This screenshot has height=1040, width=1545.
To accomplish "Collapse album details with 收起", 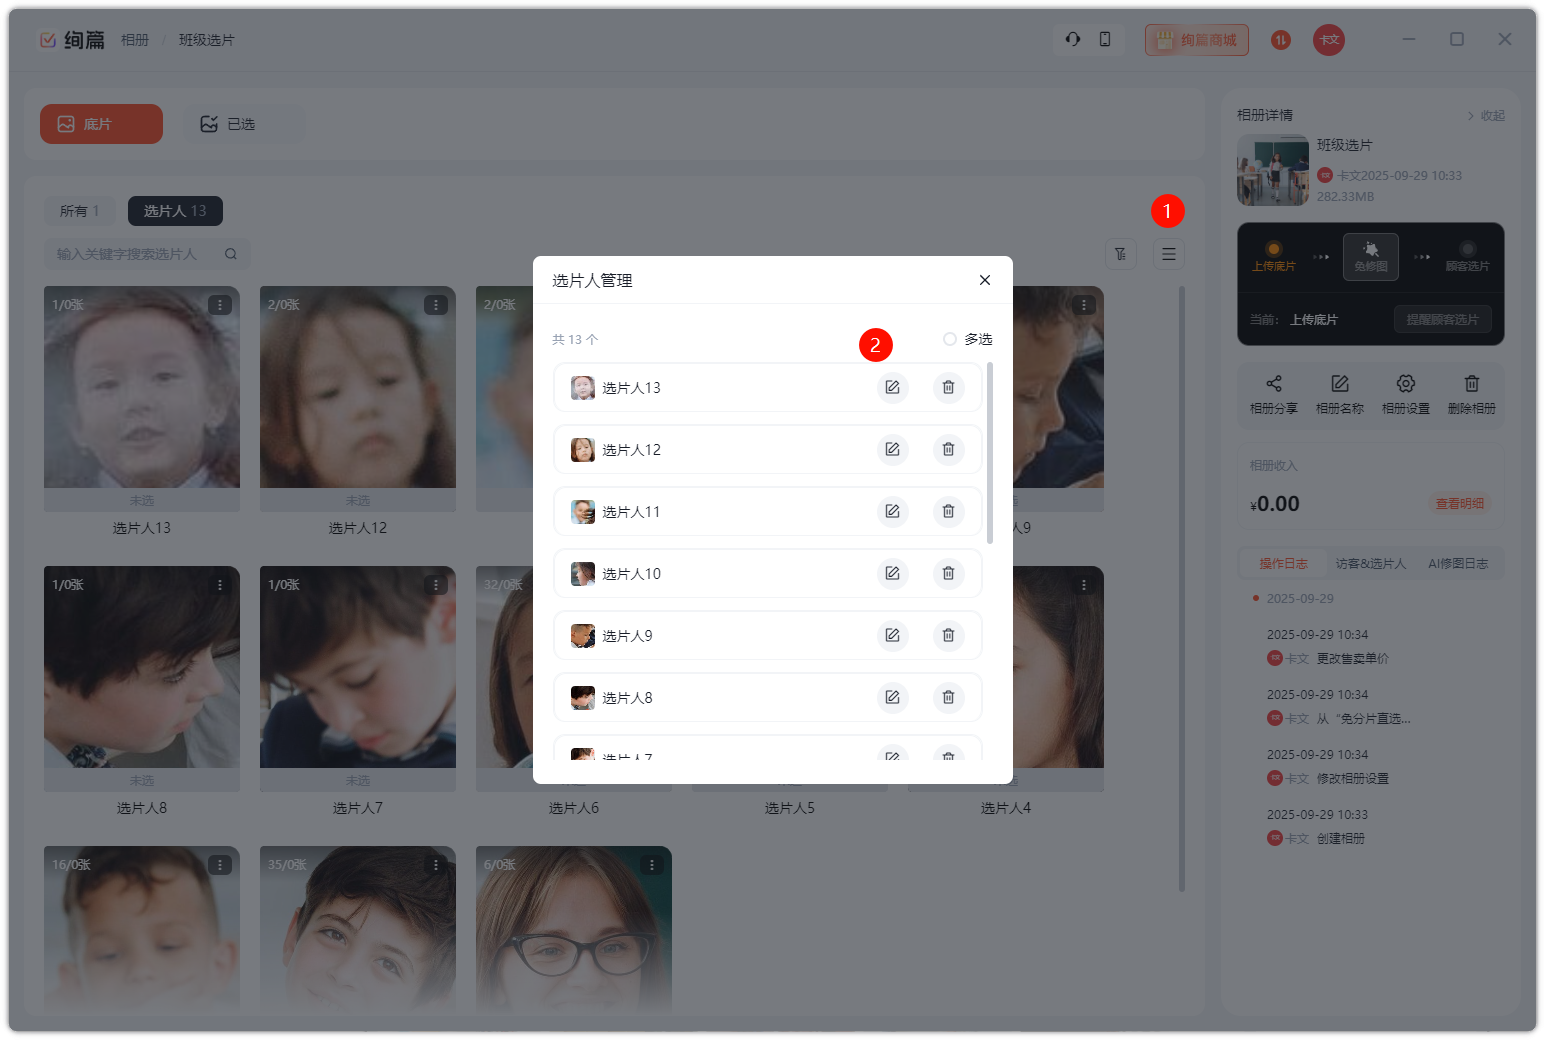I will (x=1486, y=115).
